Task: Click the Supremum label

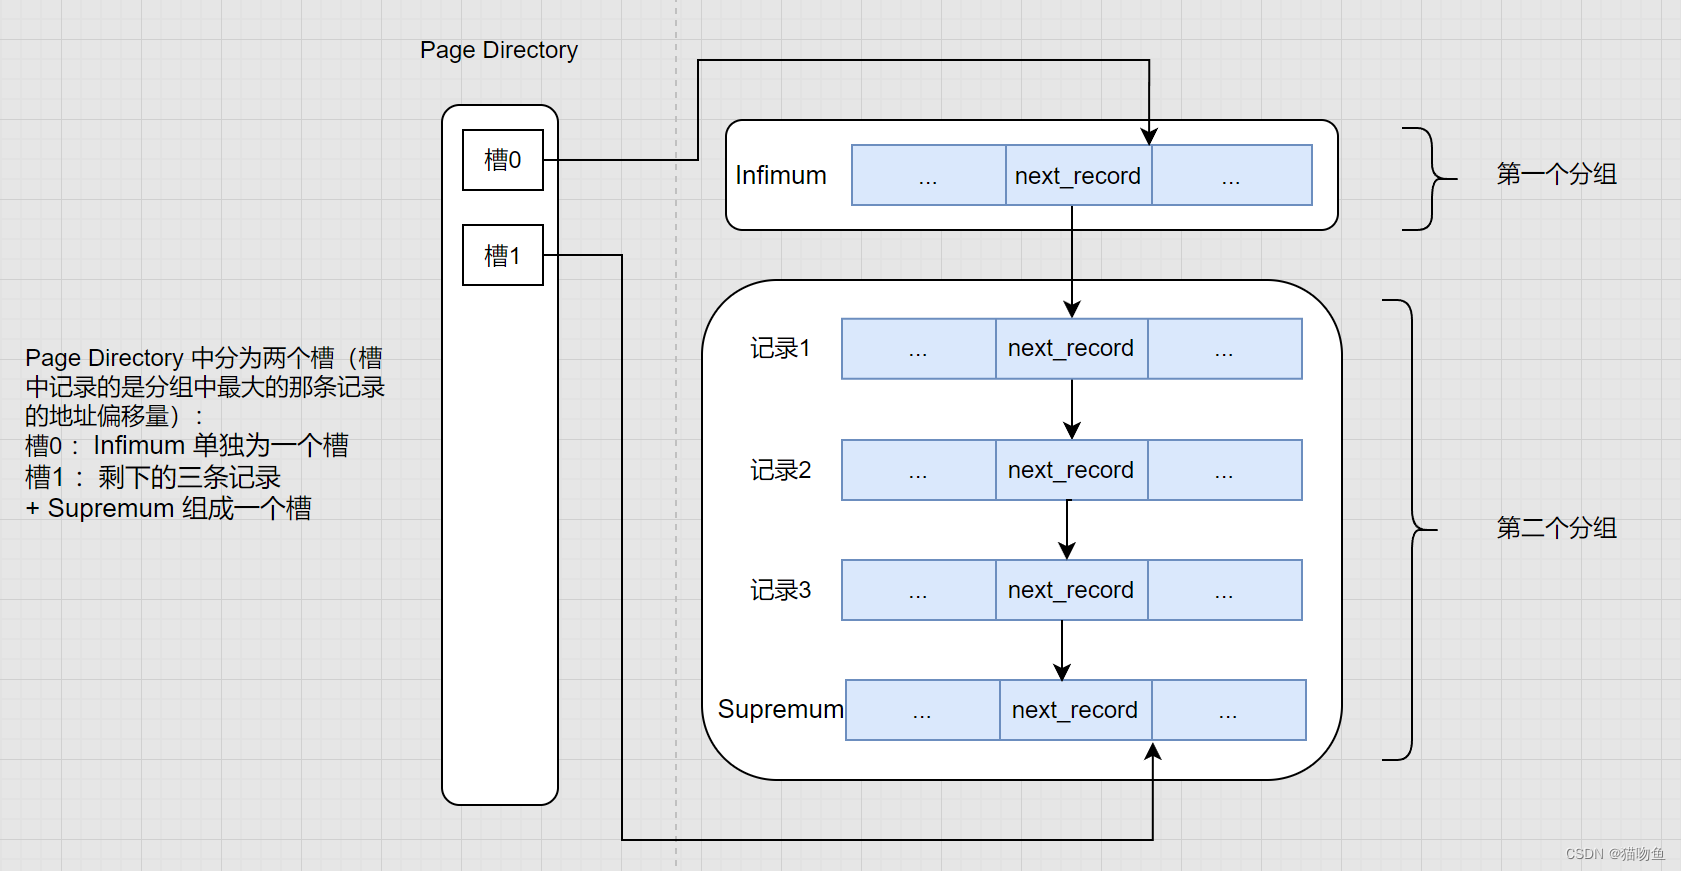Action: (781, 709)
